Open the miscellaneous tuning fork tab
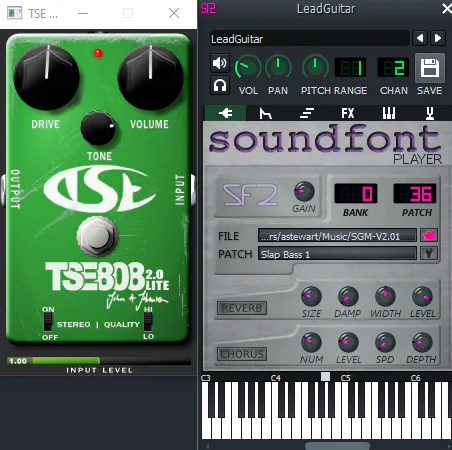The height and width of the screenshot is (450, 452). coord(430,113)
